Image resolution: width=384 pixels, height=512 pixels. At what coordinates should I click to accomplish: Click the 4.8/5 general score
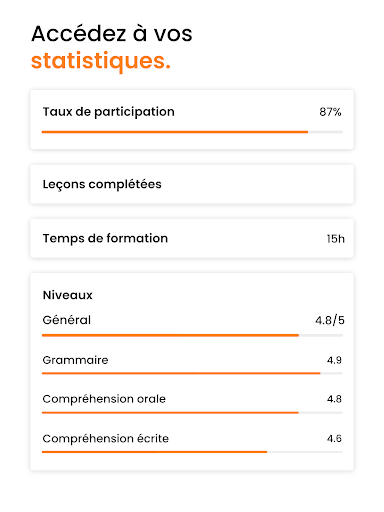pyautogui.click(x=330, y=320)
